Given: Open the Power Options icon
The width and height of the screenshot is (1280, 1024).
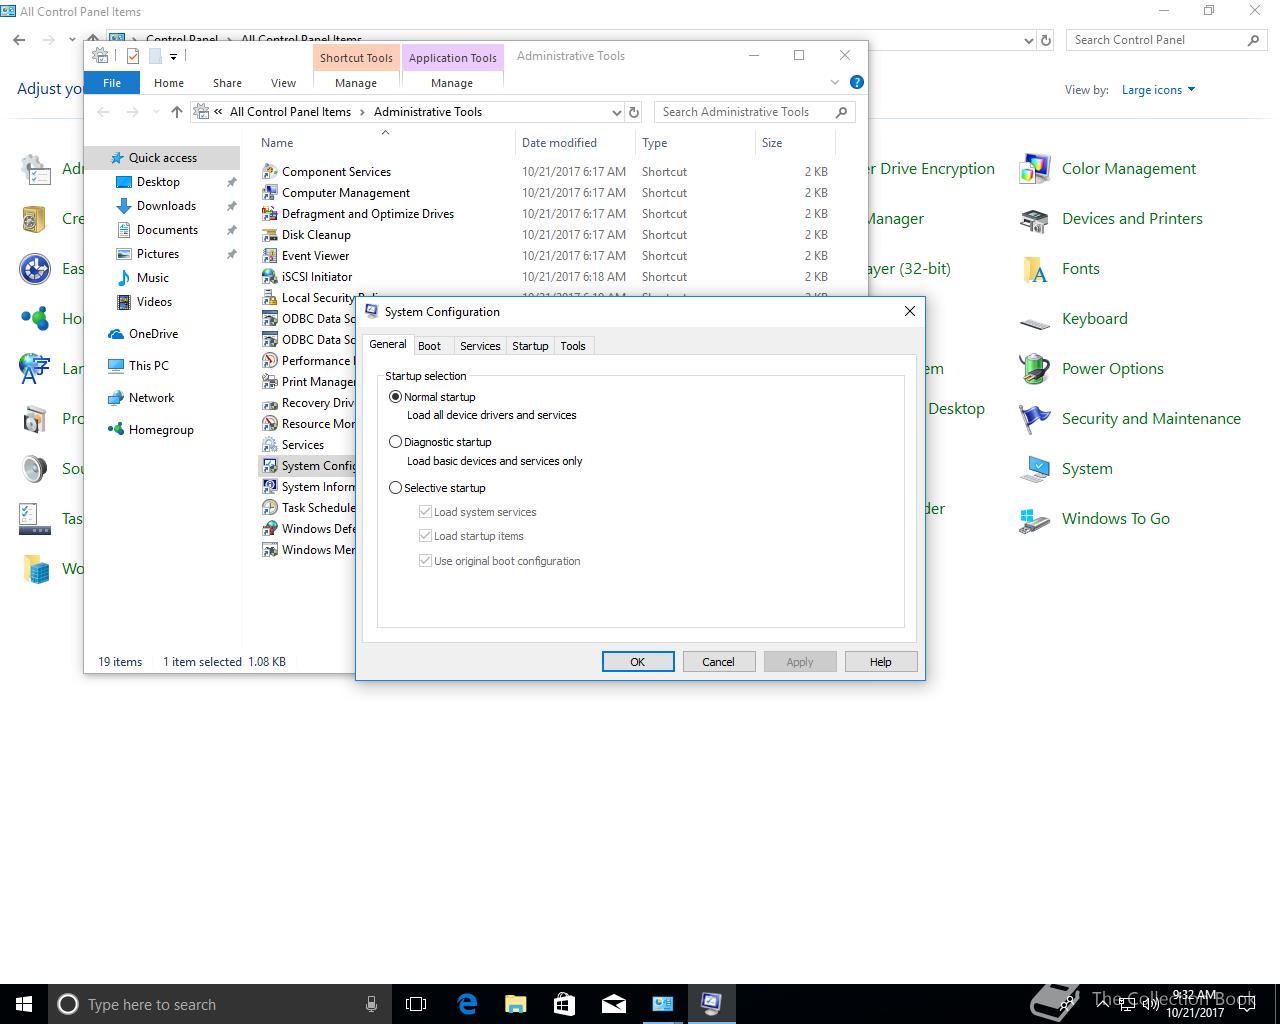Looking at the screenshot, I should [1034, 369].
